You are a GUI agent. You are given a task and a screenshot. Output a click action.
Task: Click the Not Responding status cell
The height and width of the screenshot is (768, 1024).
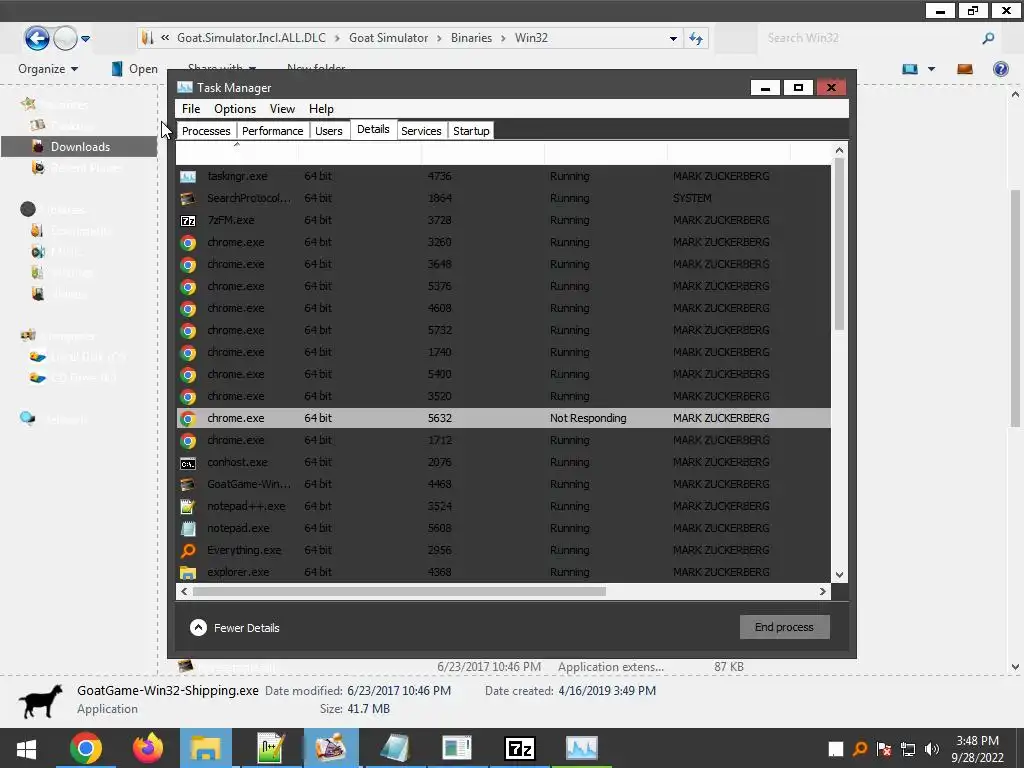click(588, 419)
